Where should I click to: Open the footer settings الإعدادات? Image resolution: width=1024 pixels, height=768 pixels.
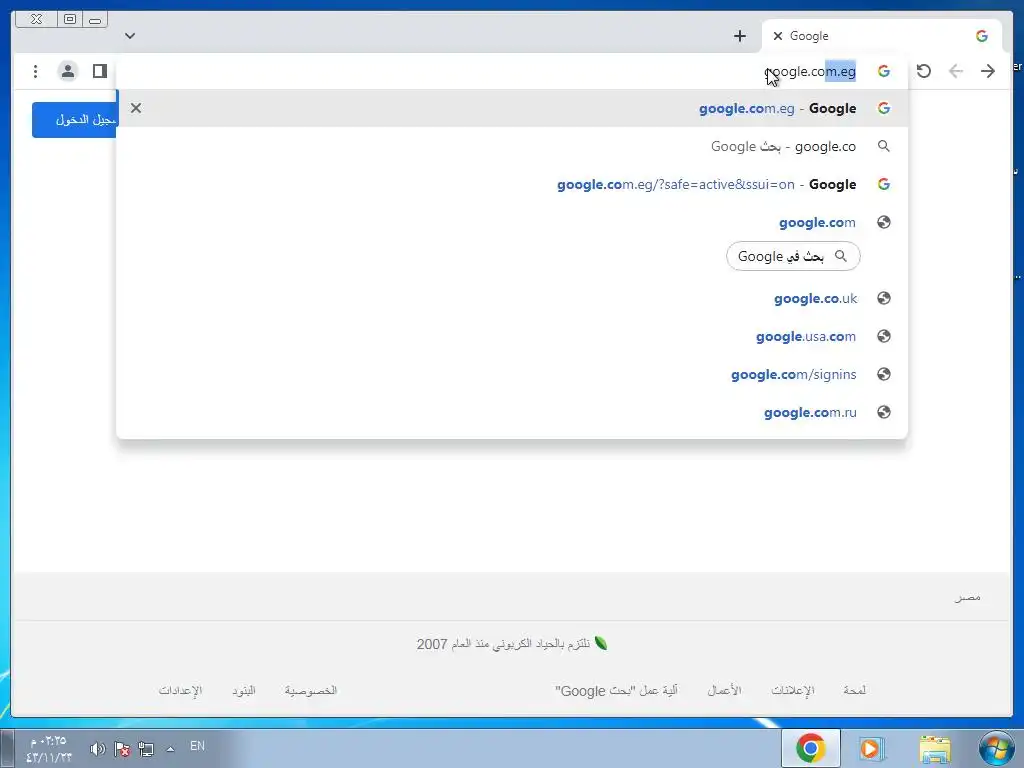pos(180,690)
